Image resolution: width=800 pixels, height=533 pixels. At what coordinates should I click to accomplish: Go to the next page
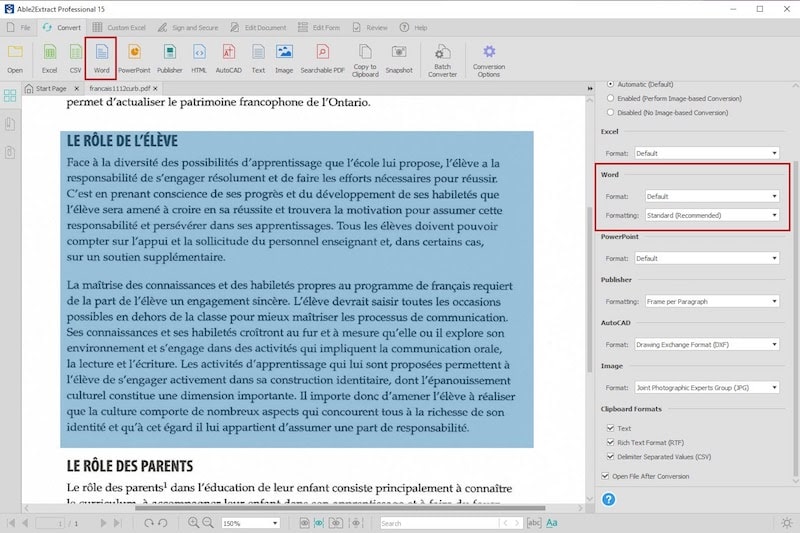[x=104, y=523]
